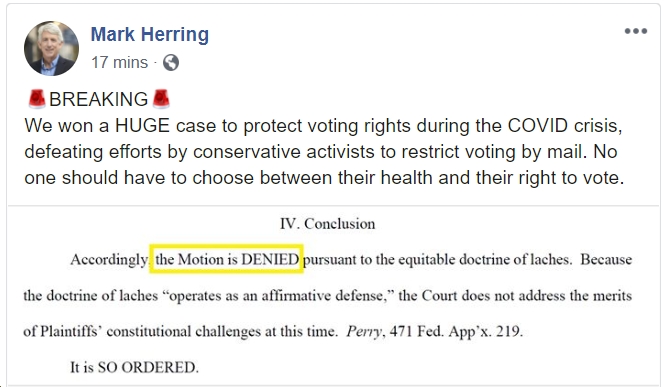Image resolution: width=672 pixels, height=387 pixels.
Task: Click the yellow highlighted 'the Motion is DENIED' box
Action: (x=226, y=258)
